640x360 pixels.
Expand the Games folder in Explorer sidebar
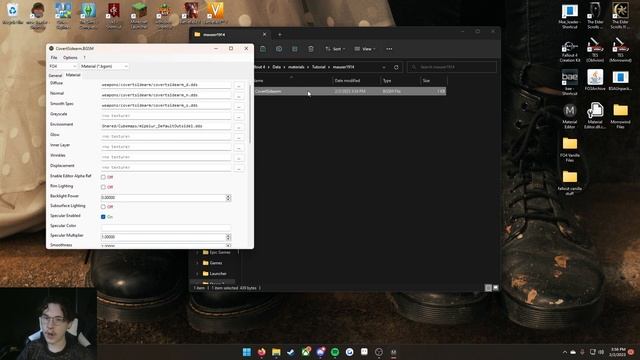(198, 263)
